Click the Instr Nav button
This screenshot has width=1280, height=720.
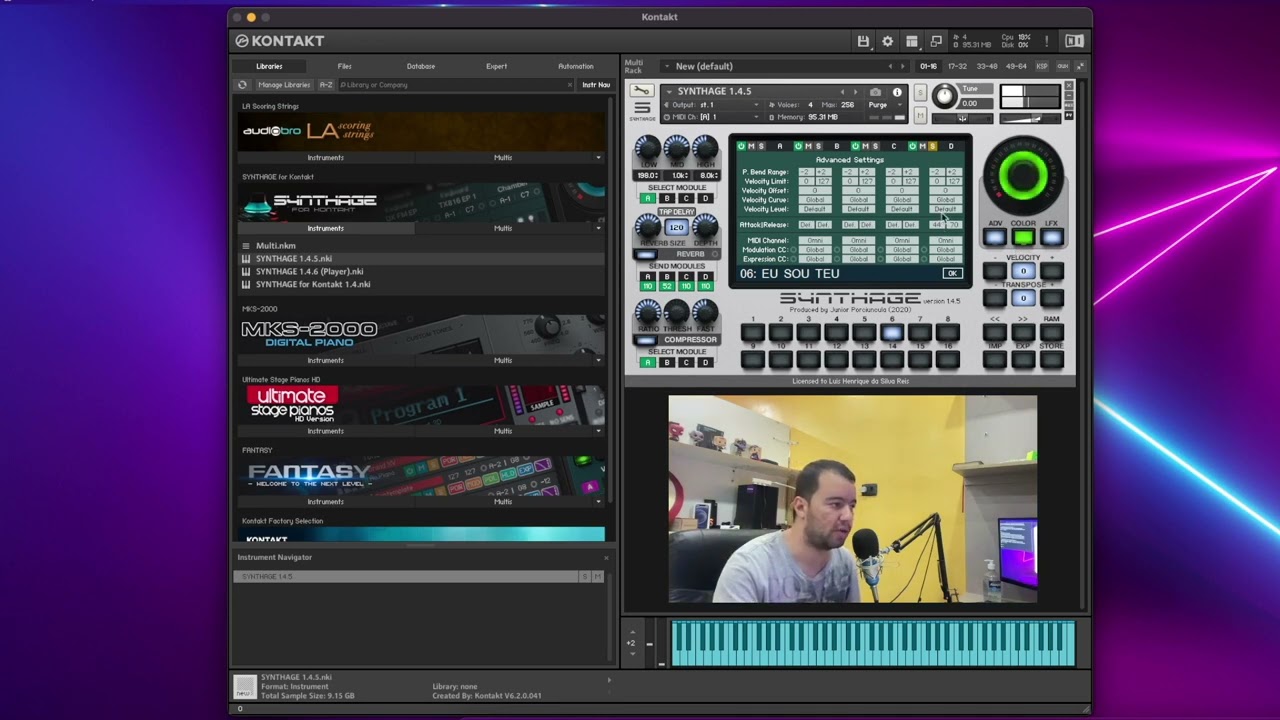[x=596, y=85]
